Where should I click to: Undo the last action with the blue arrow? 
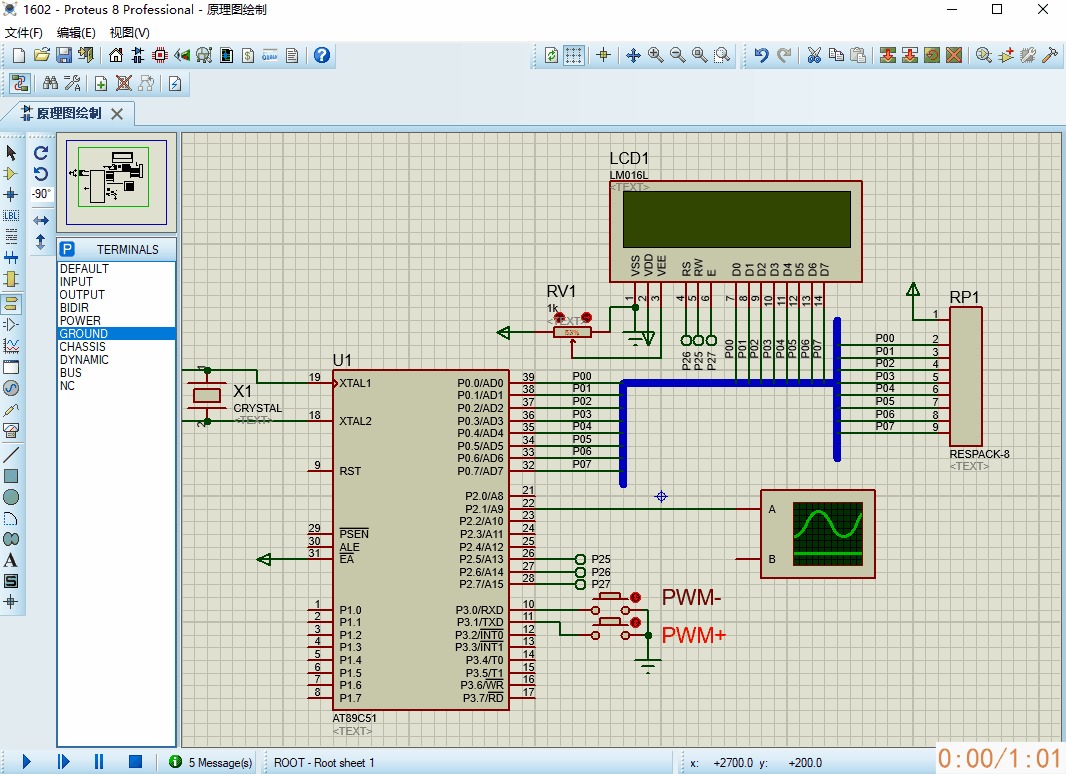(761, 55)
